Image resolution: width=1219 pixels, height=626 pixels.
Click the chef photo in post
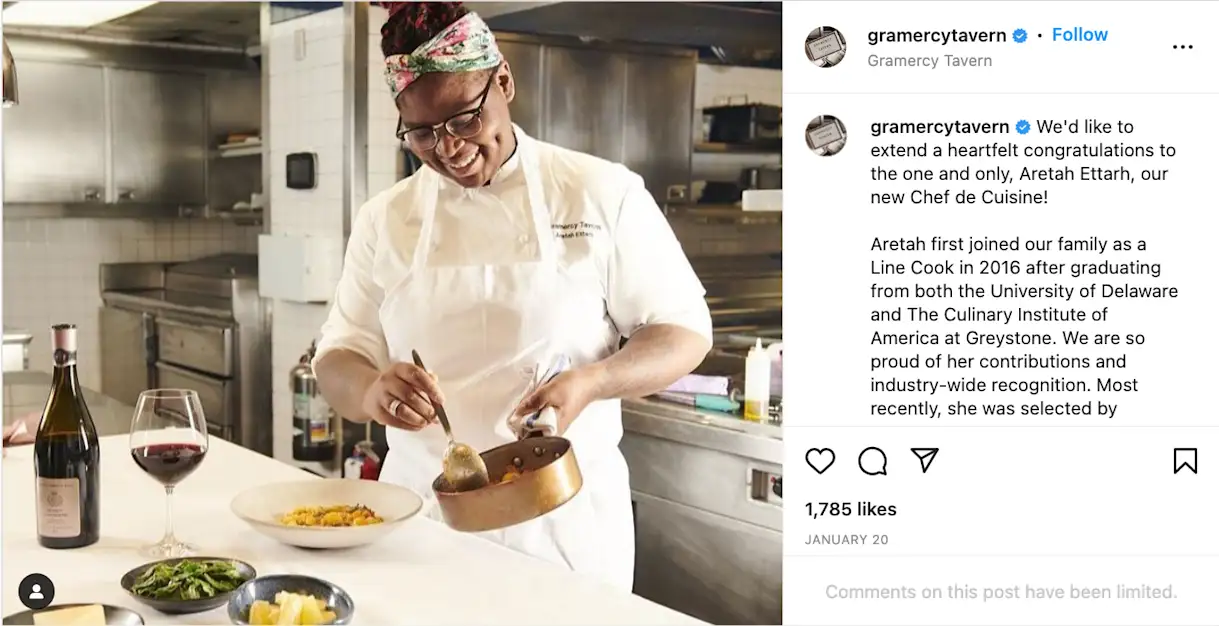pyautogui.click(x=391, y=313)
